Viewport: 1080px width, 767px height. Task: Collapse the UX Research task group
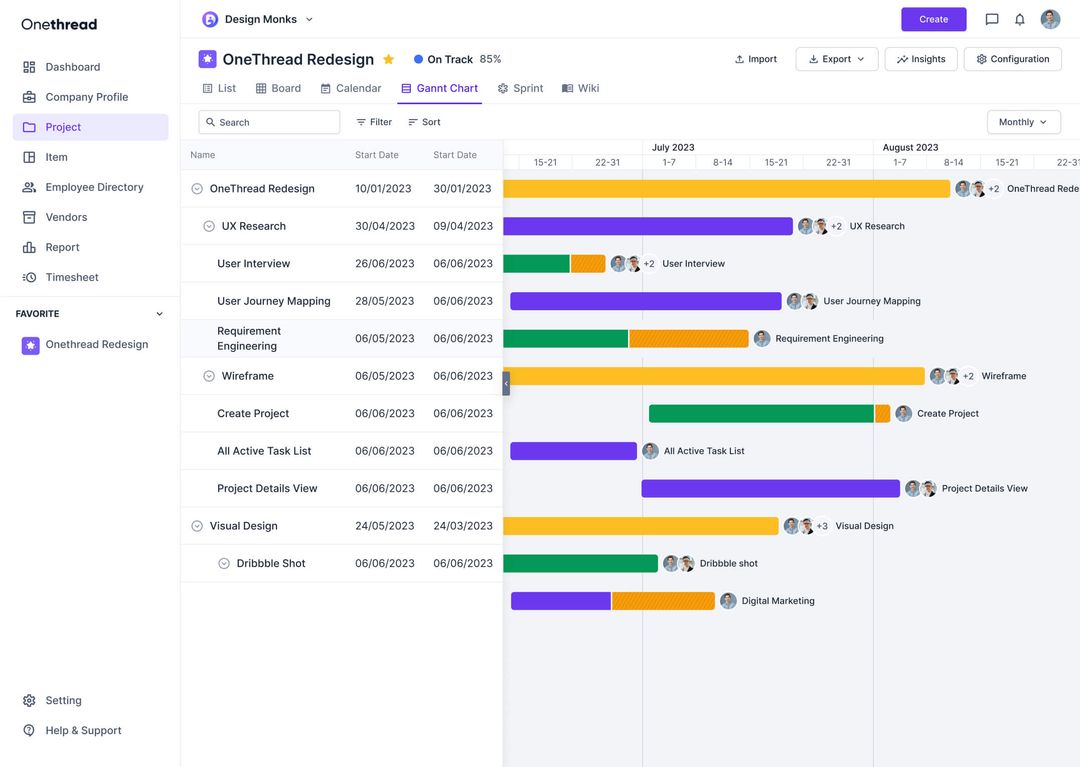(209, 226)
